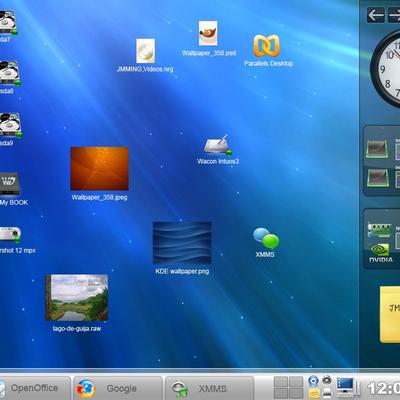Select the 12 mpx camera device icon
Screen dimensions: 400x400
(x=10, y=234)
